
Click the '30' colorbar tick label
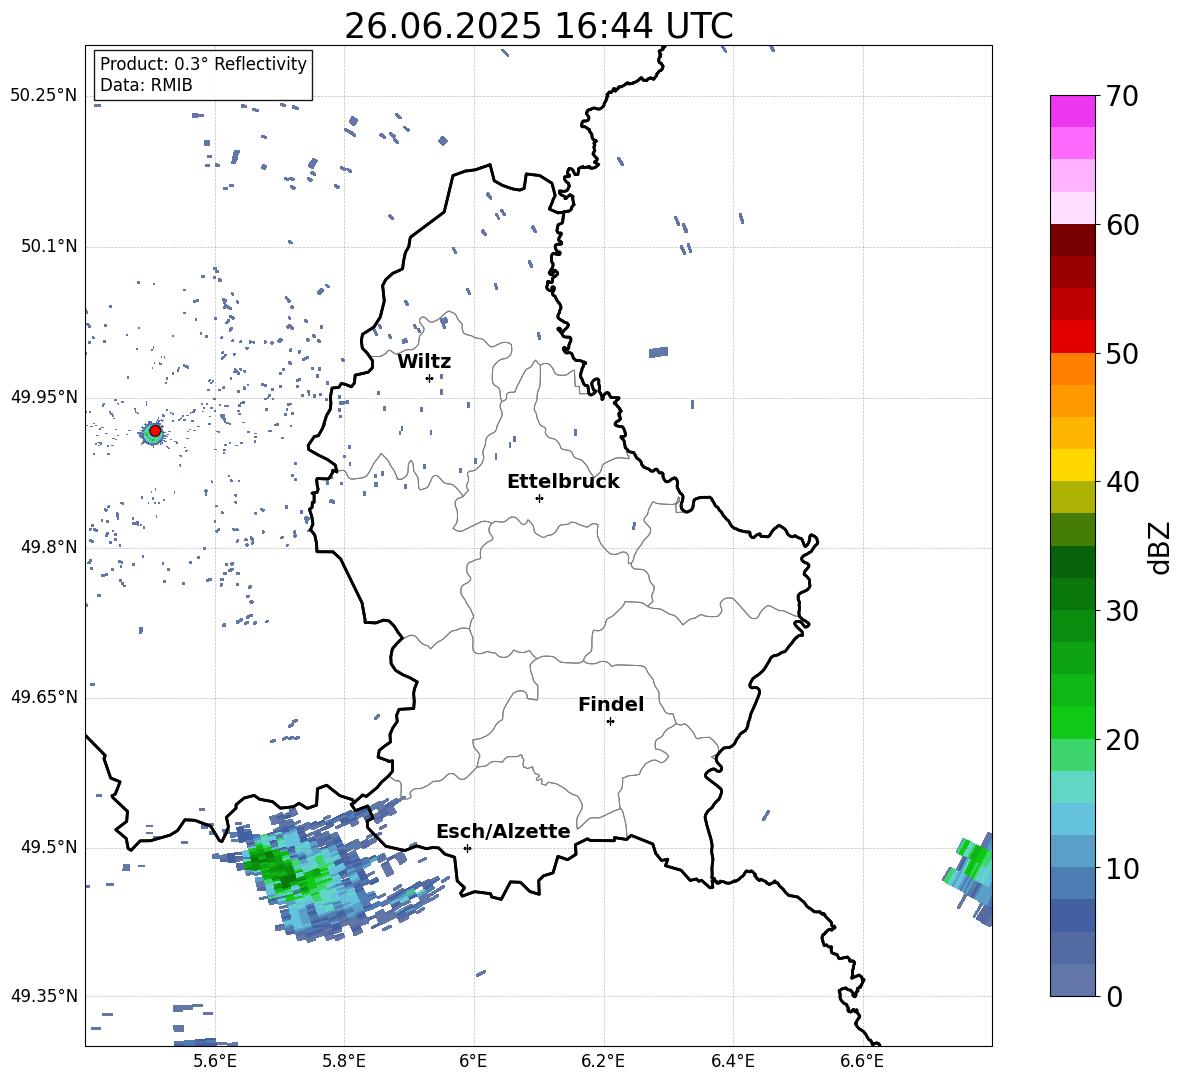coord(1122,611)
